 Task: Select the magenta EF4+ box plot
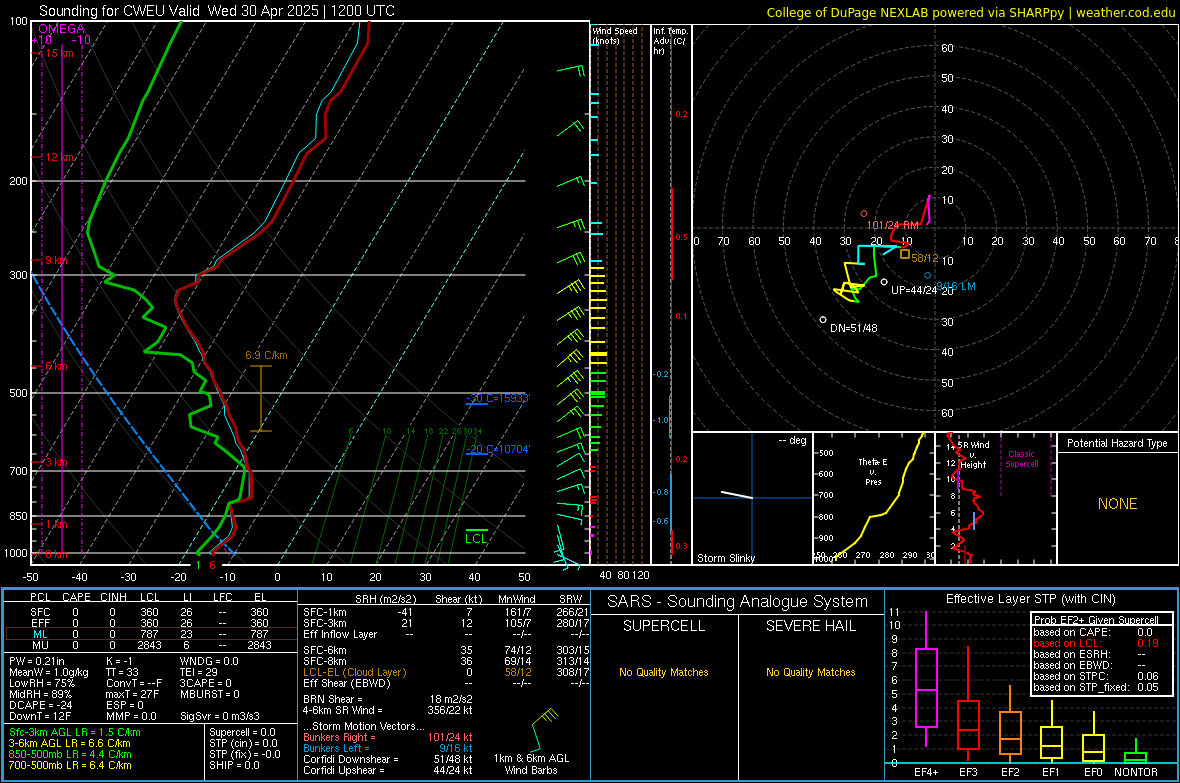tap(926, 679)
